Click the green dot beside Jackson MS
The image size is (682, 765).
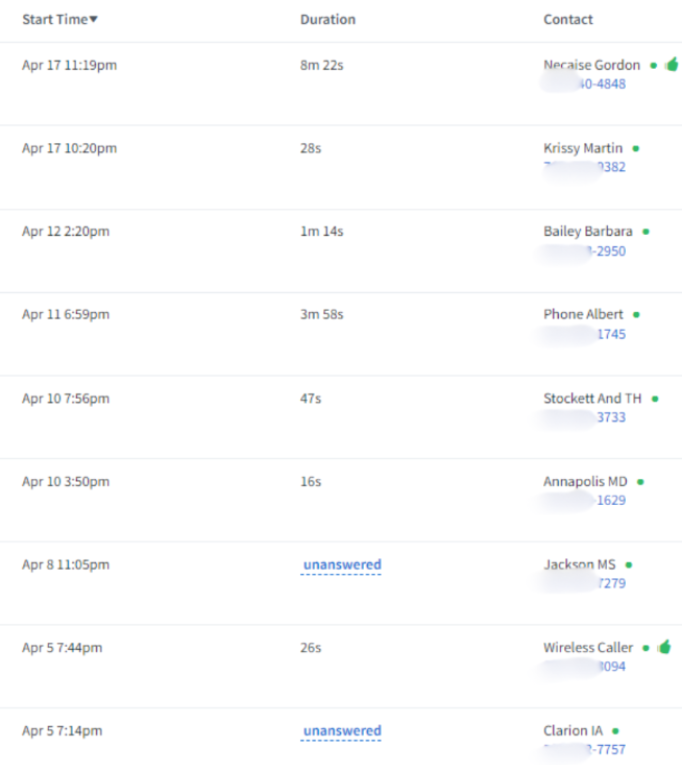[x=629, y=564]
